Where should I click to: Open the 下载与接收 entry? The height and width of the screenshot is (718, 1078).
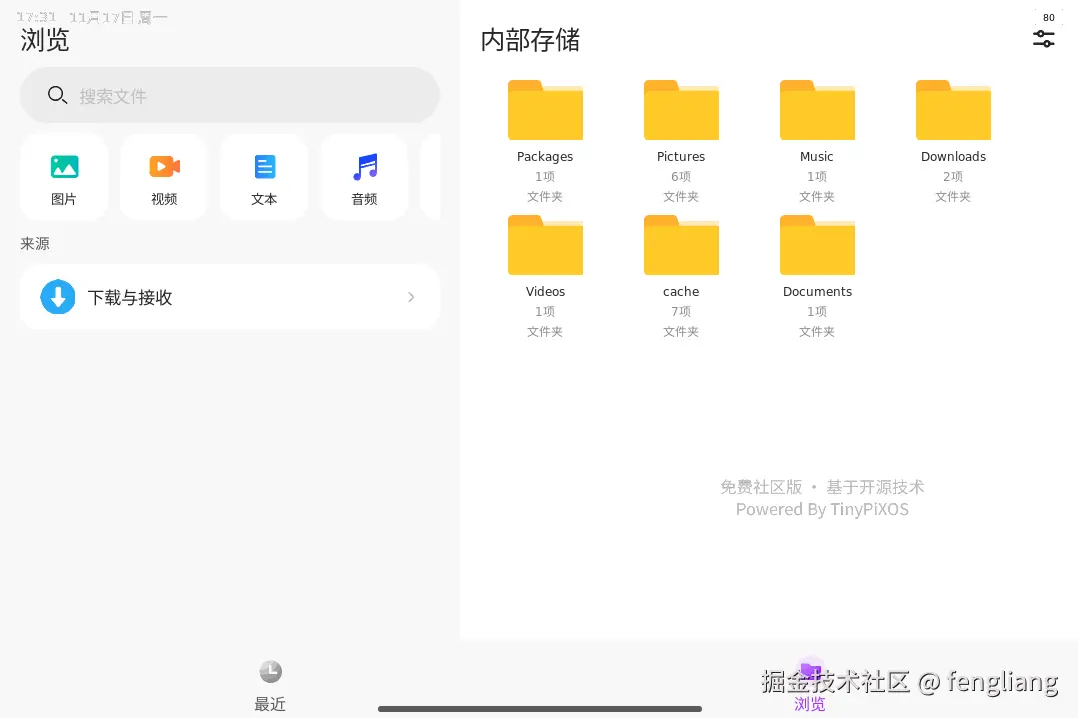click(x=230, y=297)
